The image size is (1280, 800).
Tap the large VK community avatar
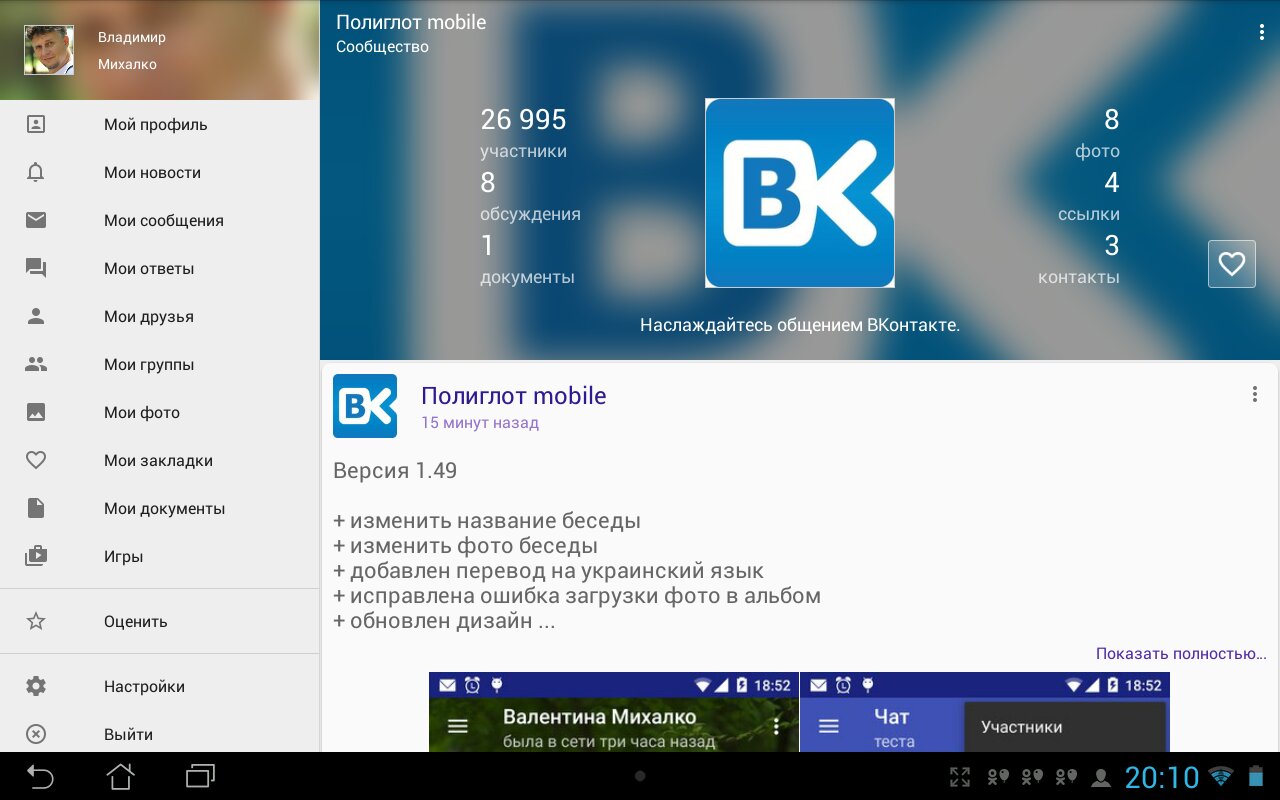click(x=799, y=193)
